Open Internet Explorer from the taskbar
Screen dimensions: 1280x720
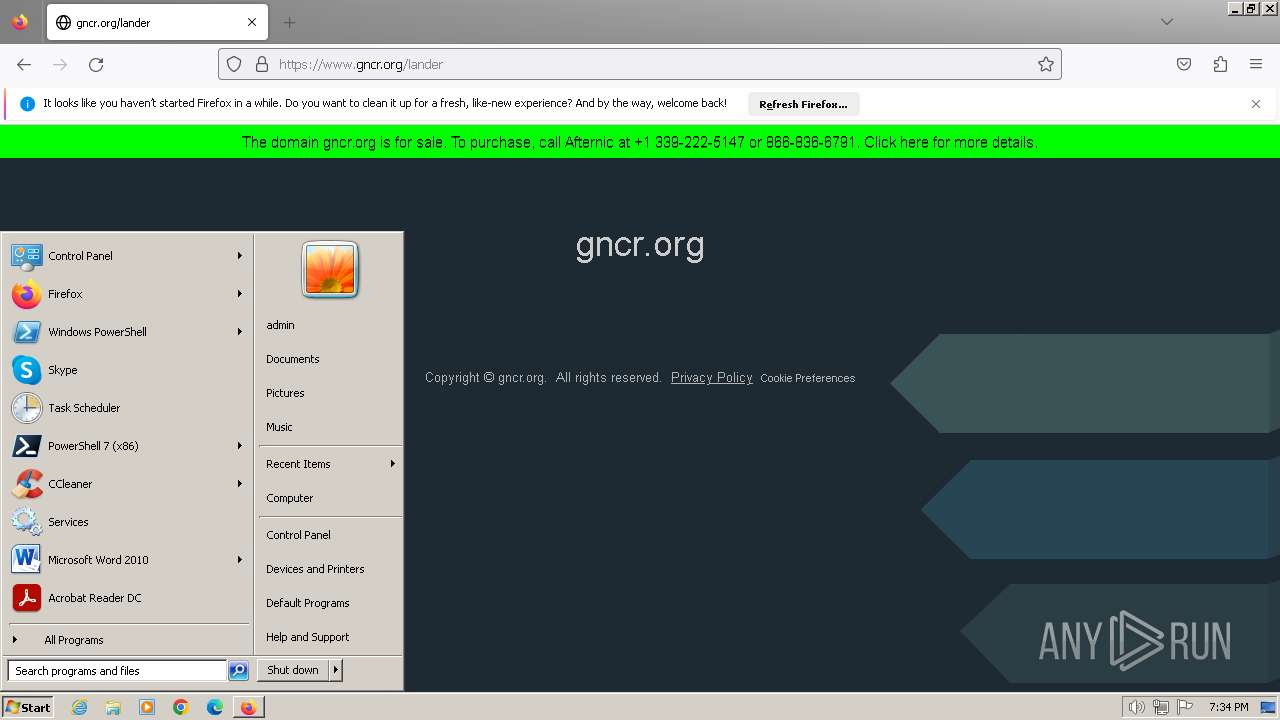pos(79,707)
